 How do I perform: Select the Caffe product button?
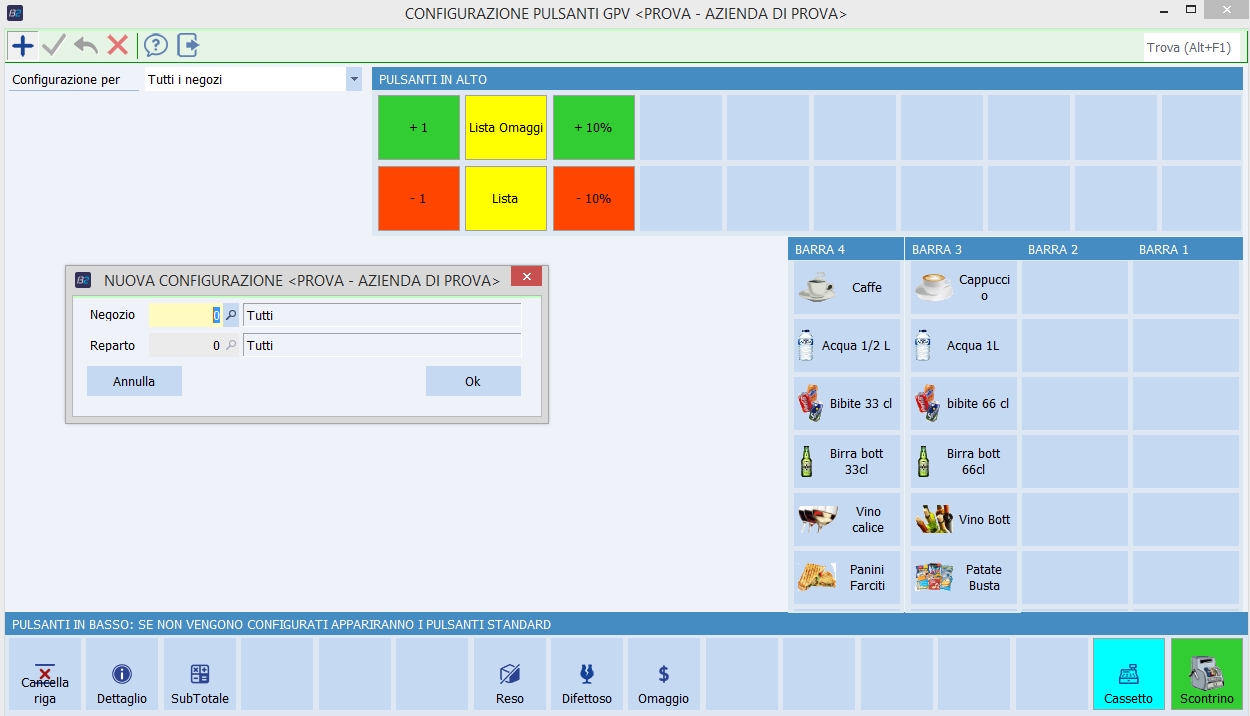(847, 288)
